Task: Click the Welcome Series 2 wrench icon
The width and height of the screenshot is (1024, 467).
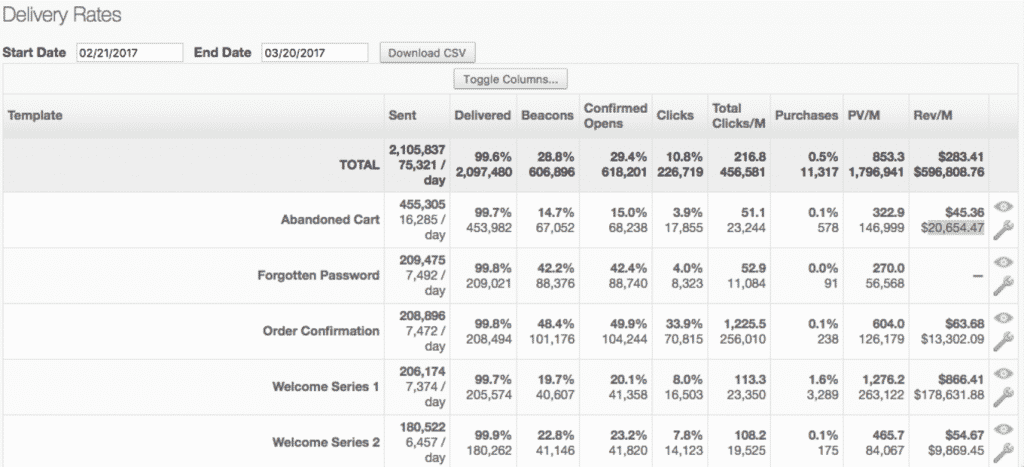Action: [1003, 452]
